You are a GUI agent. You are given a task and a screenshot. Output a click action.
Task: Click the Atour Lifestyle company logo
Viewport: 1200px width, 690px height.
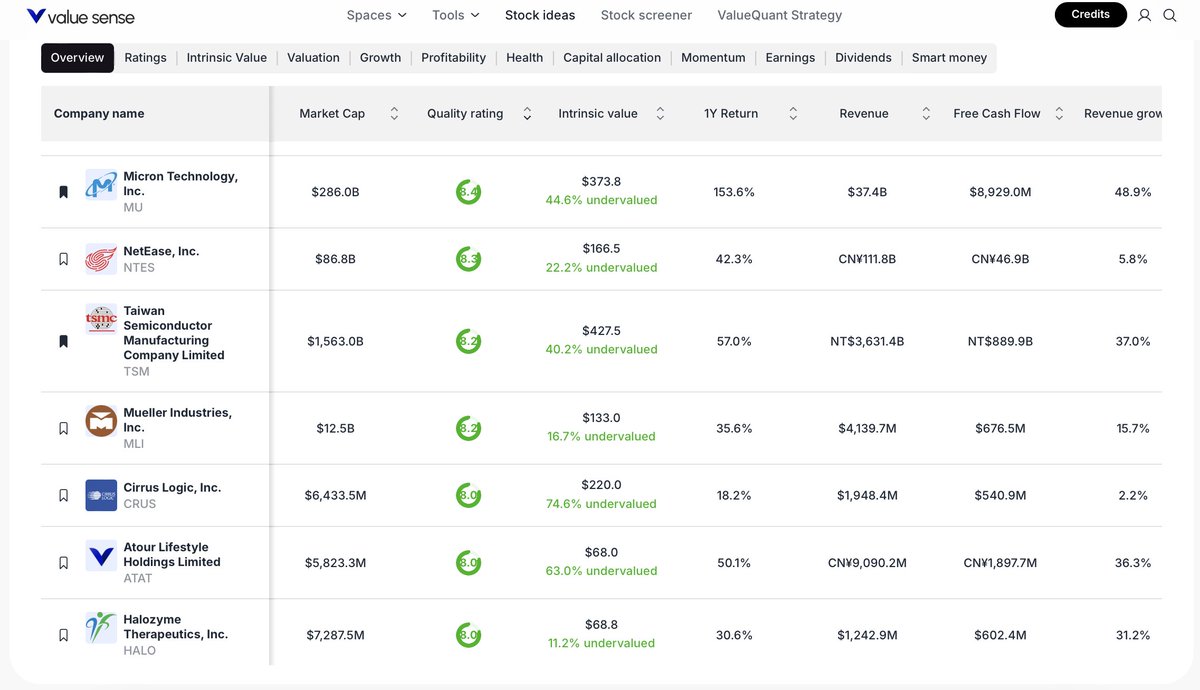[x=101, y=555]
